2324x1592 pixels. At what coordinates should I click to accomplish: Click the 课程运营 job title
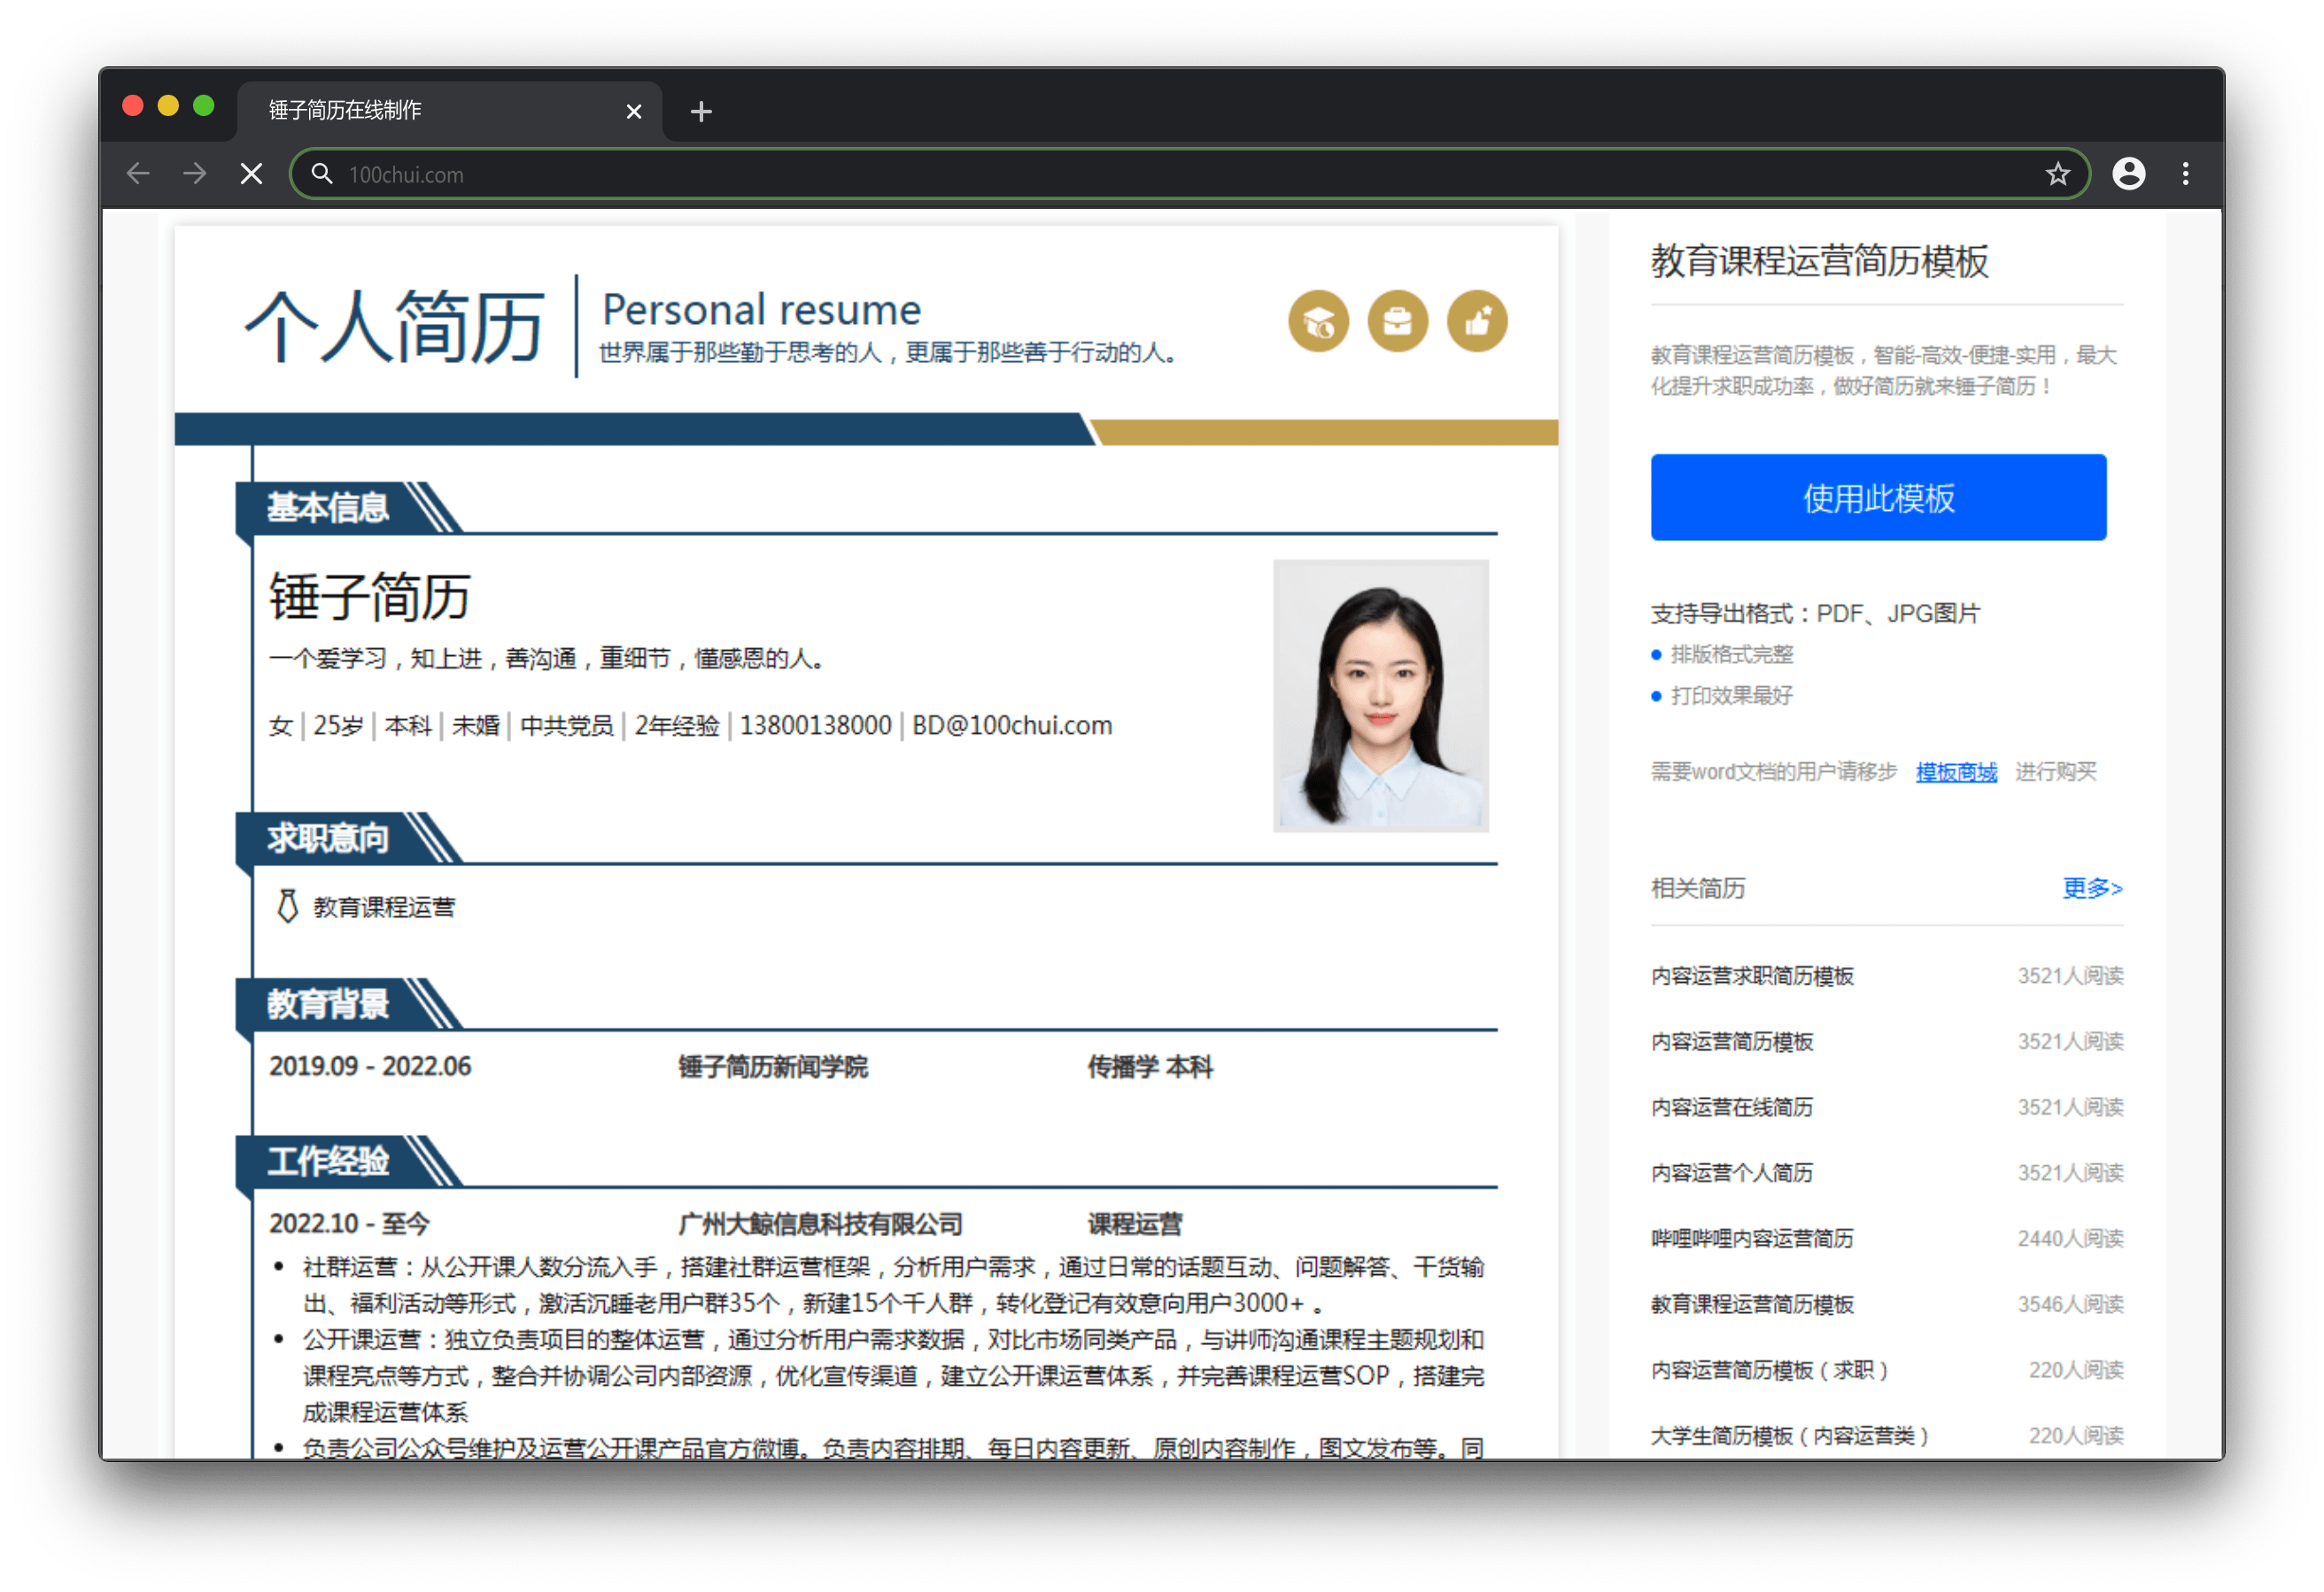(x=1135, y=1223)
